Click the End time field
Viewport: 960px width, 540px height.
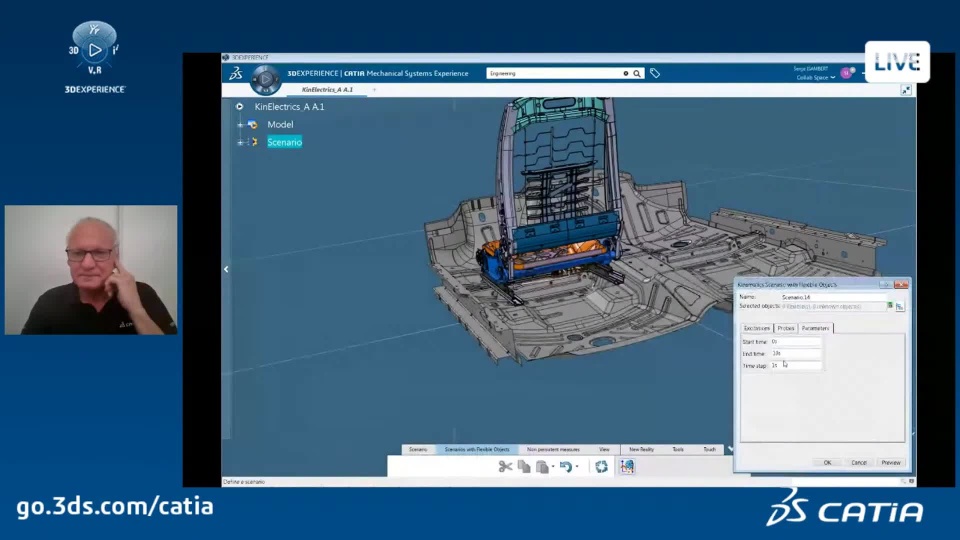click(795, 353)
